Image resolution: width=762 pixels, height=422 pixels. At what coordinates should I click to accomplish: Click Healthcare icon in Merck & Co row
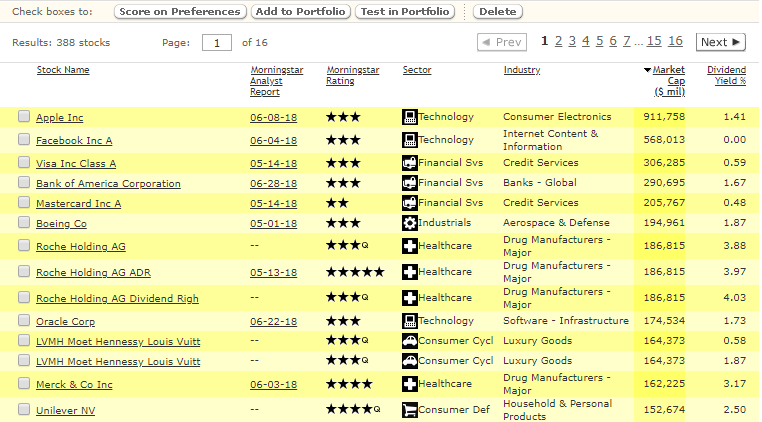[410, 384]
